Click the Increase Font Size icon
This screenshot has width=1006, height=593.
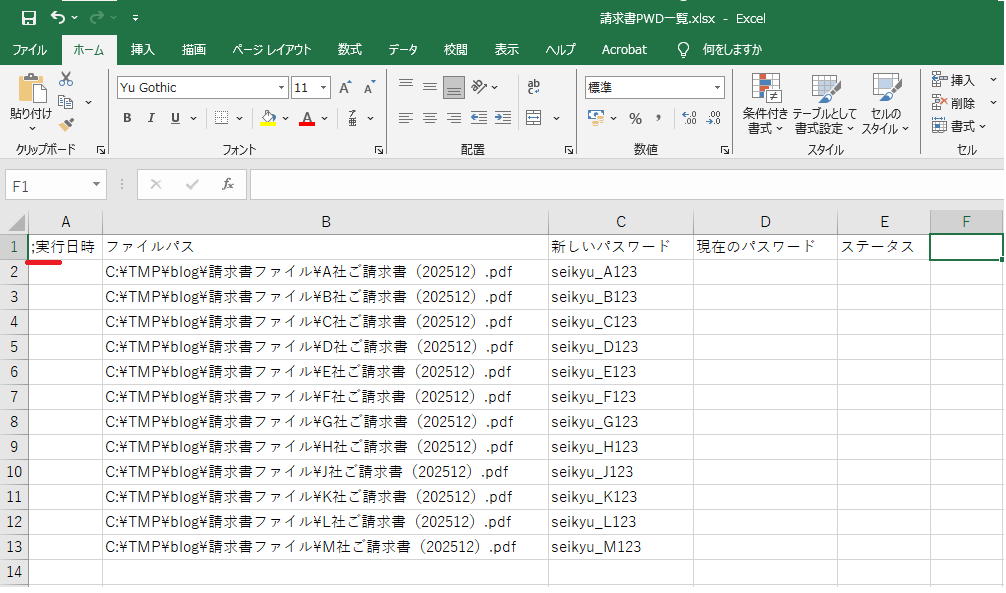(344, 88)
